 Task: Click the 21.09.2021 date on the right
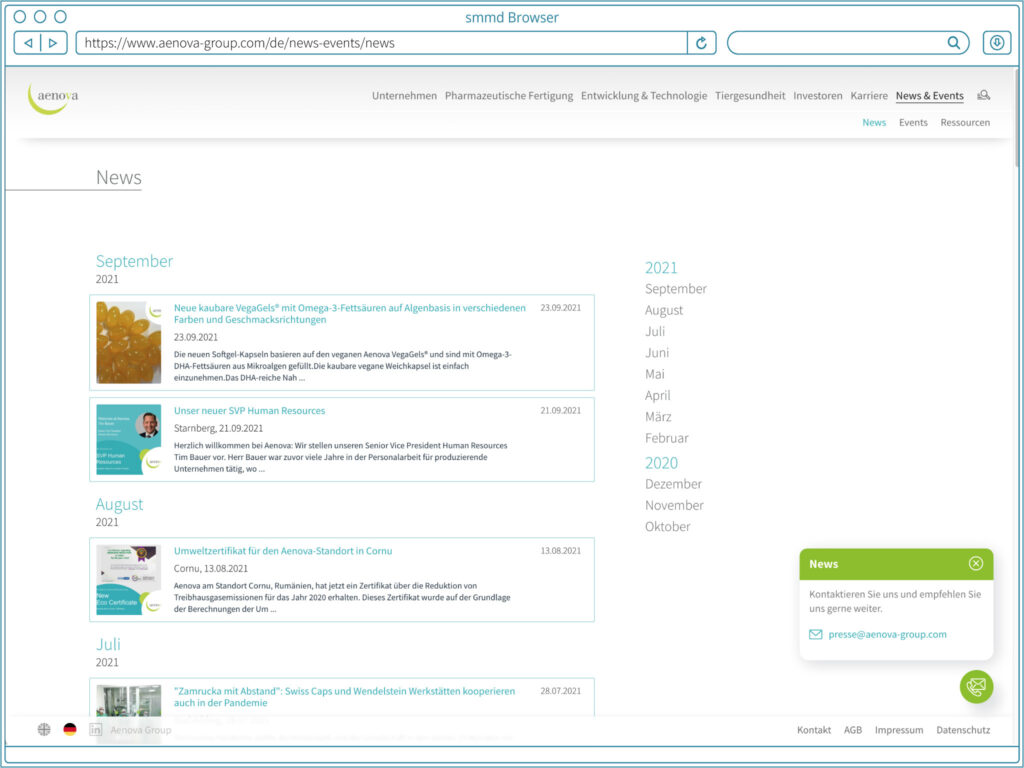point(560,410)
